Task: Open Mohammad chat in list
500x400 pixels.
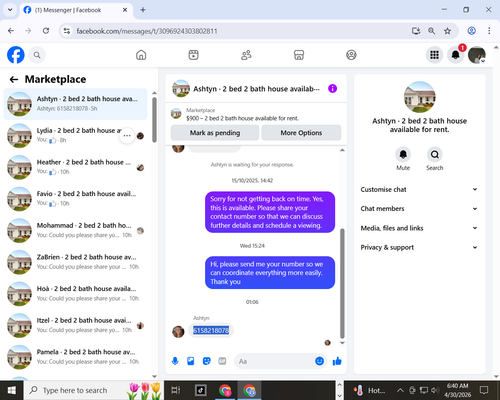Action: click(75, 231)
